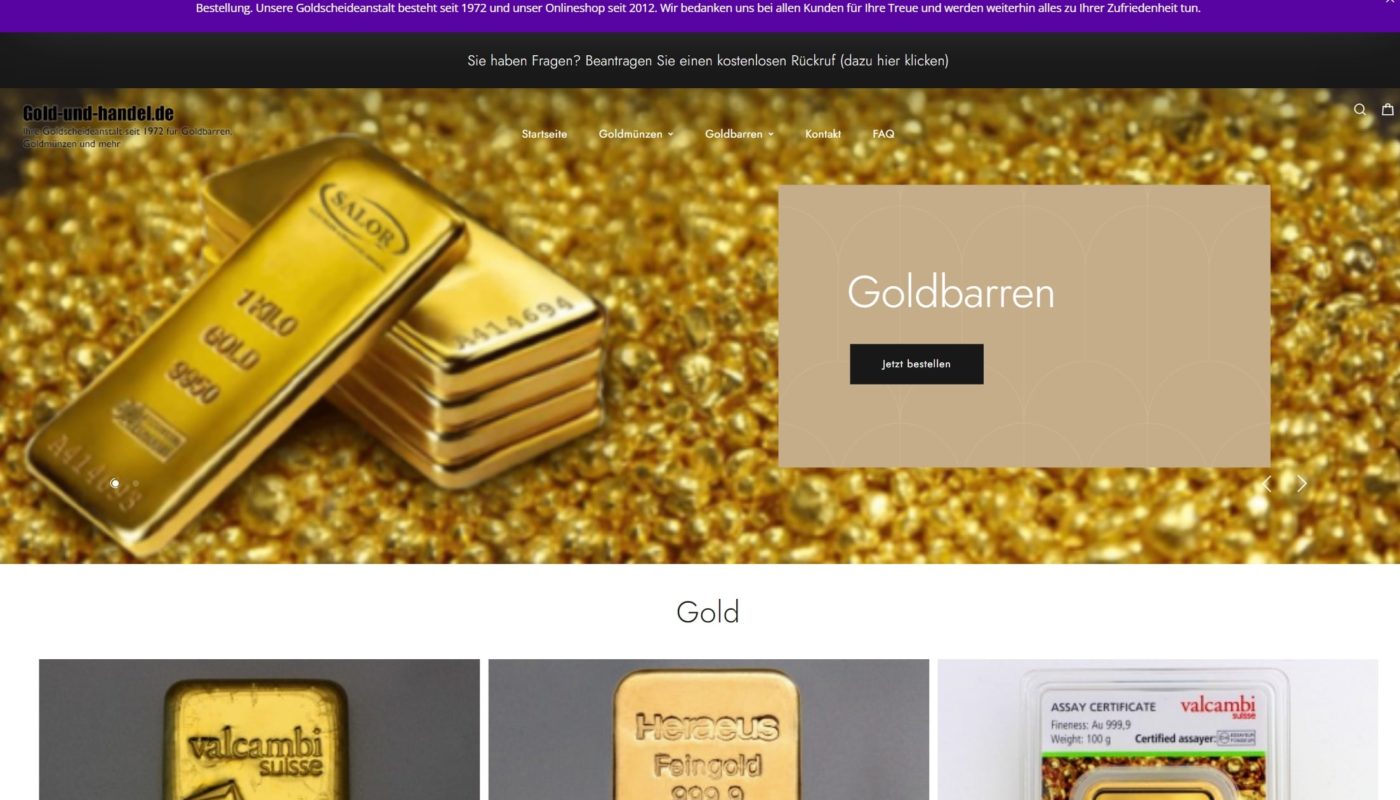Go to next slide with right arrow

[1302, 484]
